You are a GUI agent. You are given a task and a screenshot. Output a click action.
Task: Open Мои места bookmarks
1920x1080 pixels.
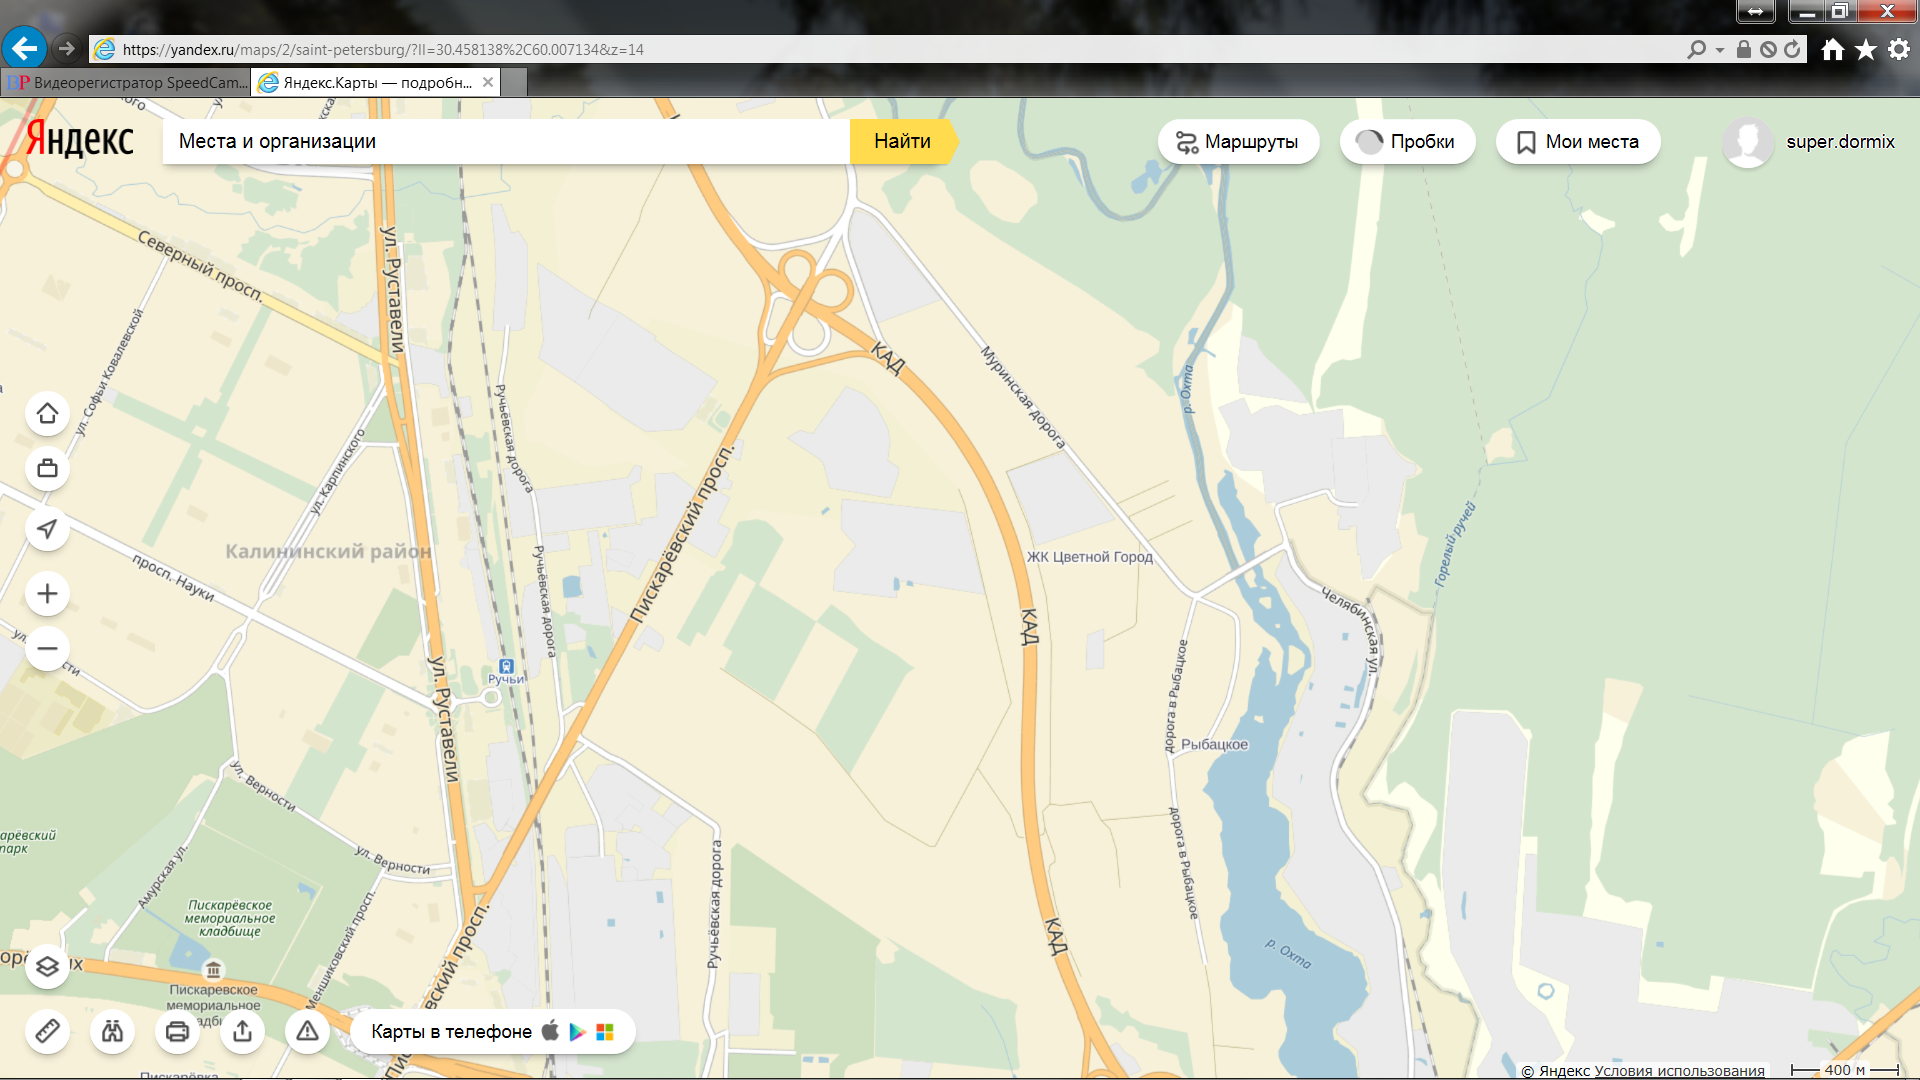(1577, 142)
